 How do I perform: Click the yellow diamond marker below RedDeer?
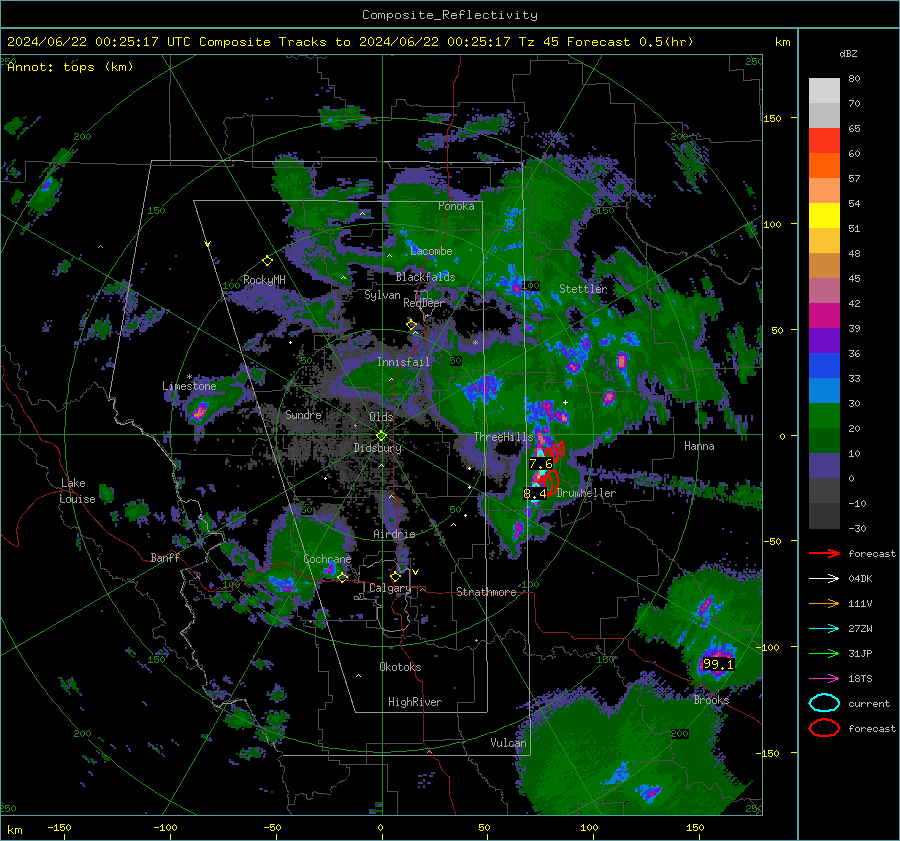(x=411, y=325)
